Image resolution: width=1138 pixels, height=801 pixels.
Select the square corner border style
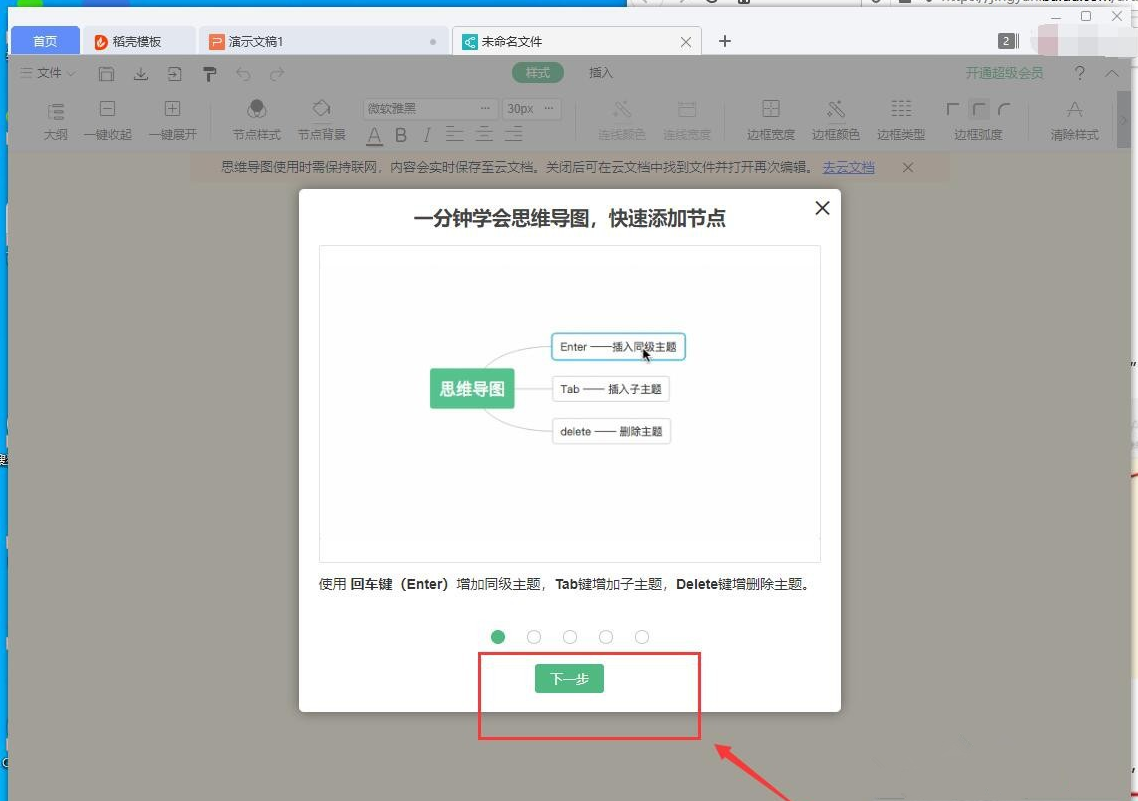[952, 110]
